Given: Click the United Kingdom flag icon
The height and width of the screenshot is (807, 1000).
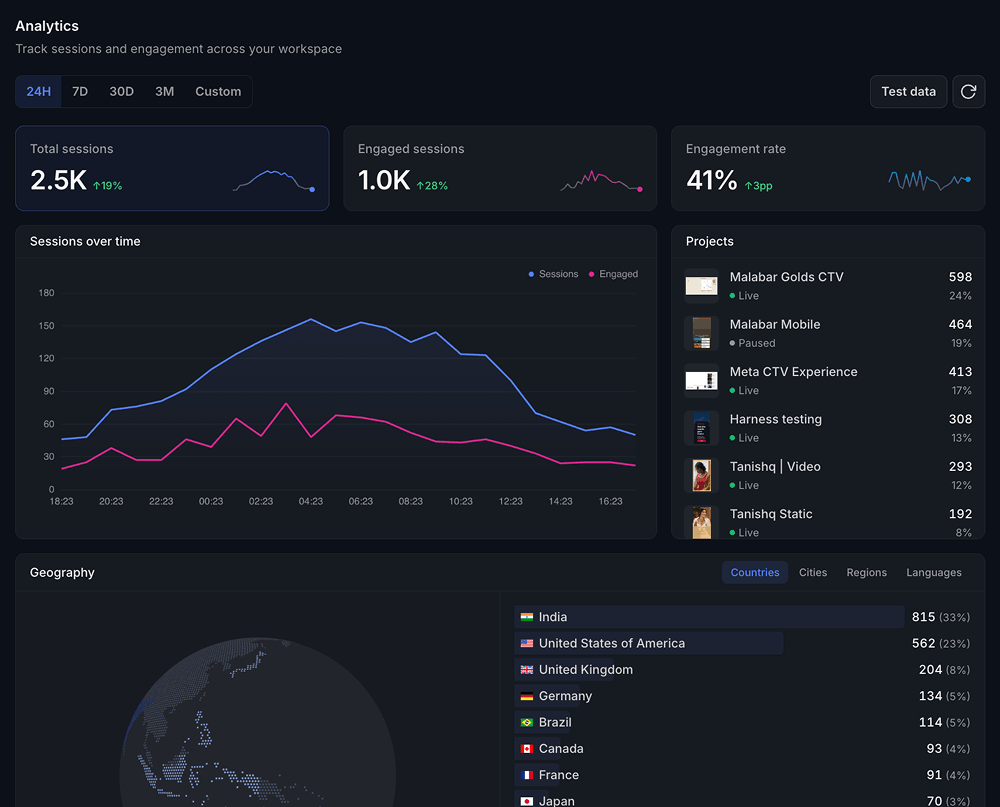Looking at the screenshot, I should click(527, 670).
